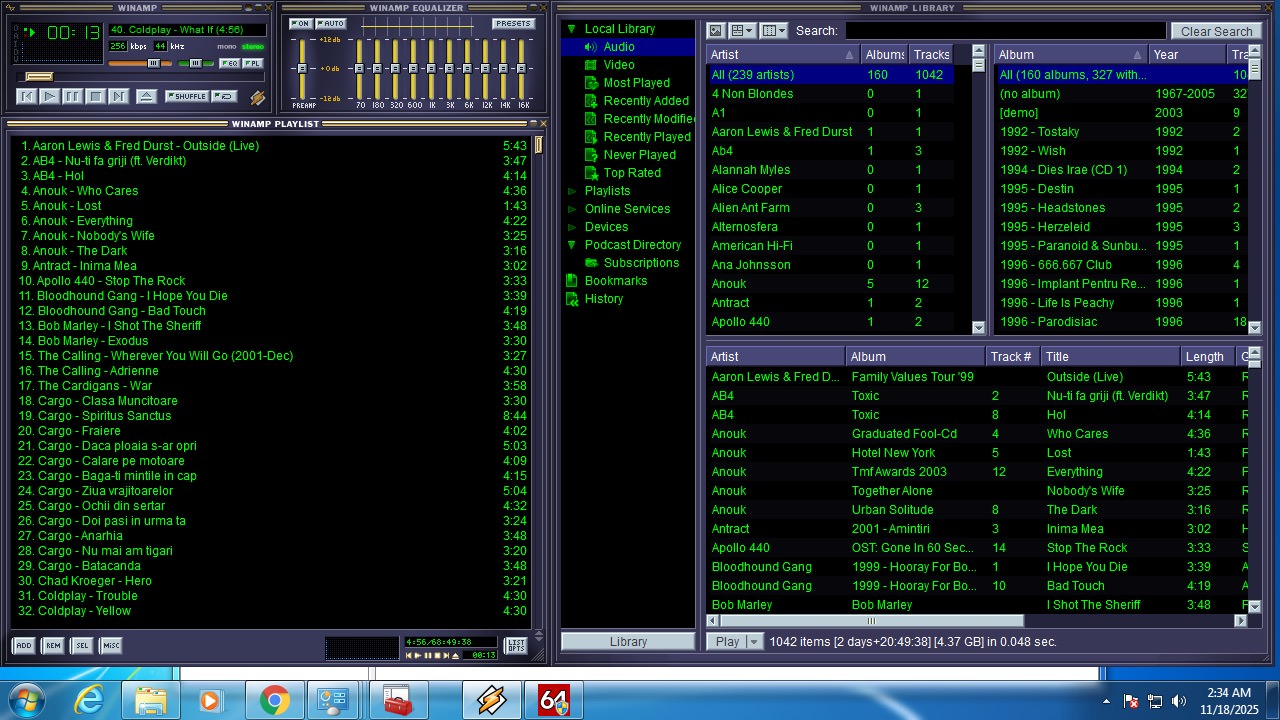Open the Most Played library view
Viewport: 1280px width, 720px height.
coord(636,83)
